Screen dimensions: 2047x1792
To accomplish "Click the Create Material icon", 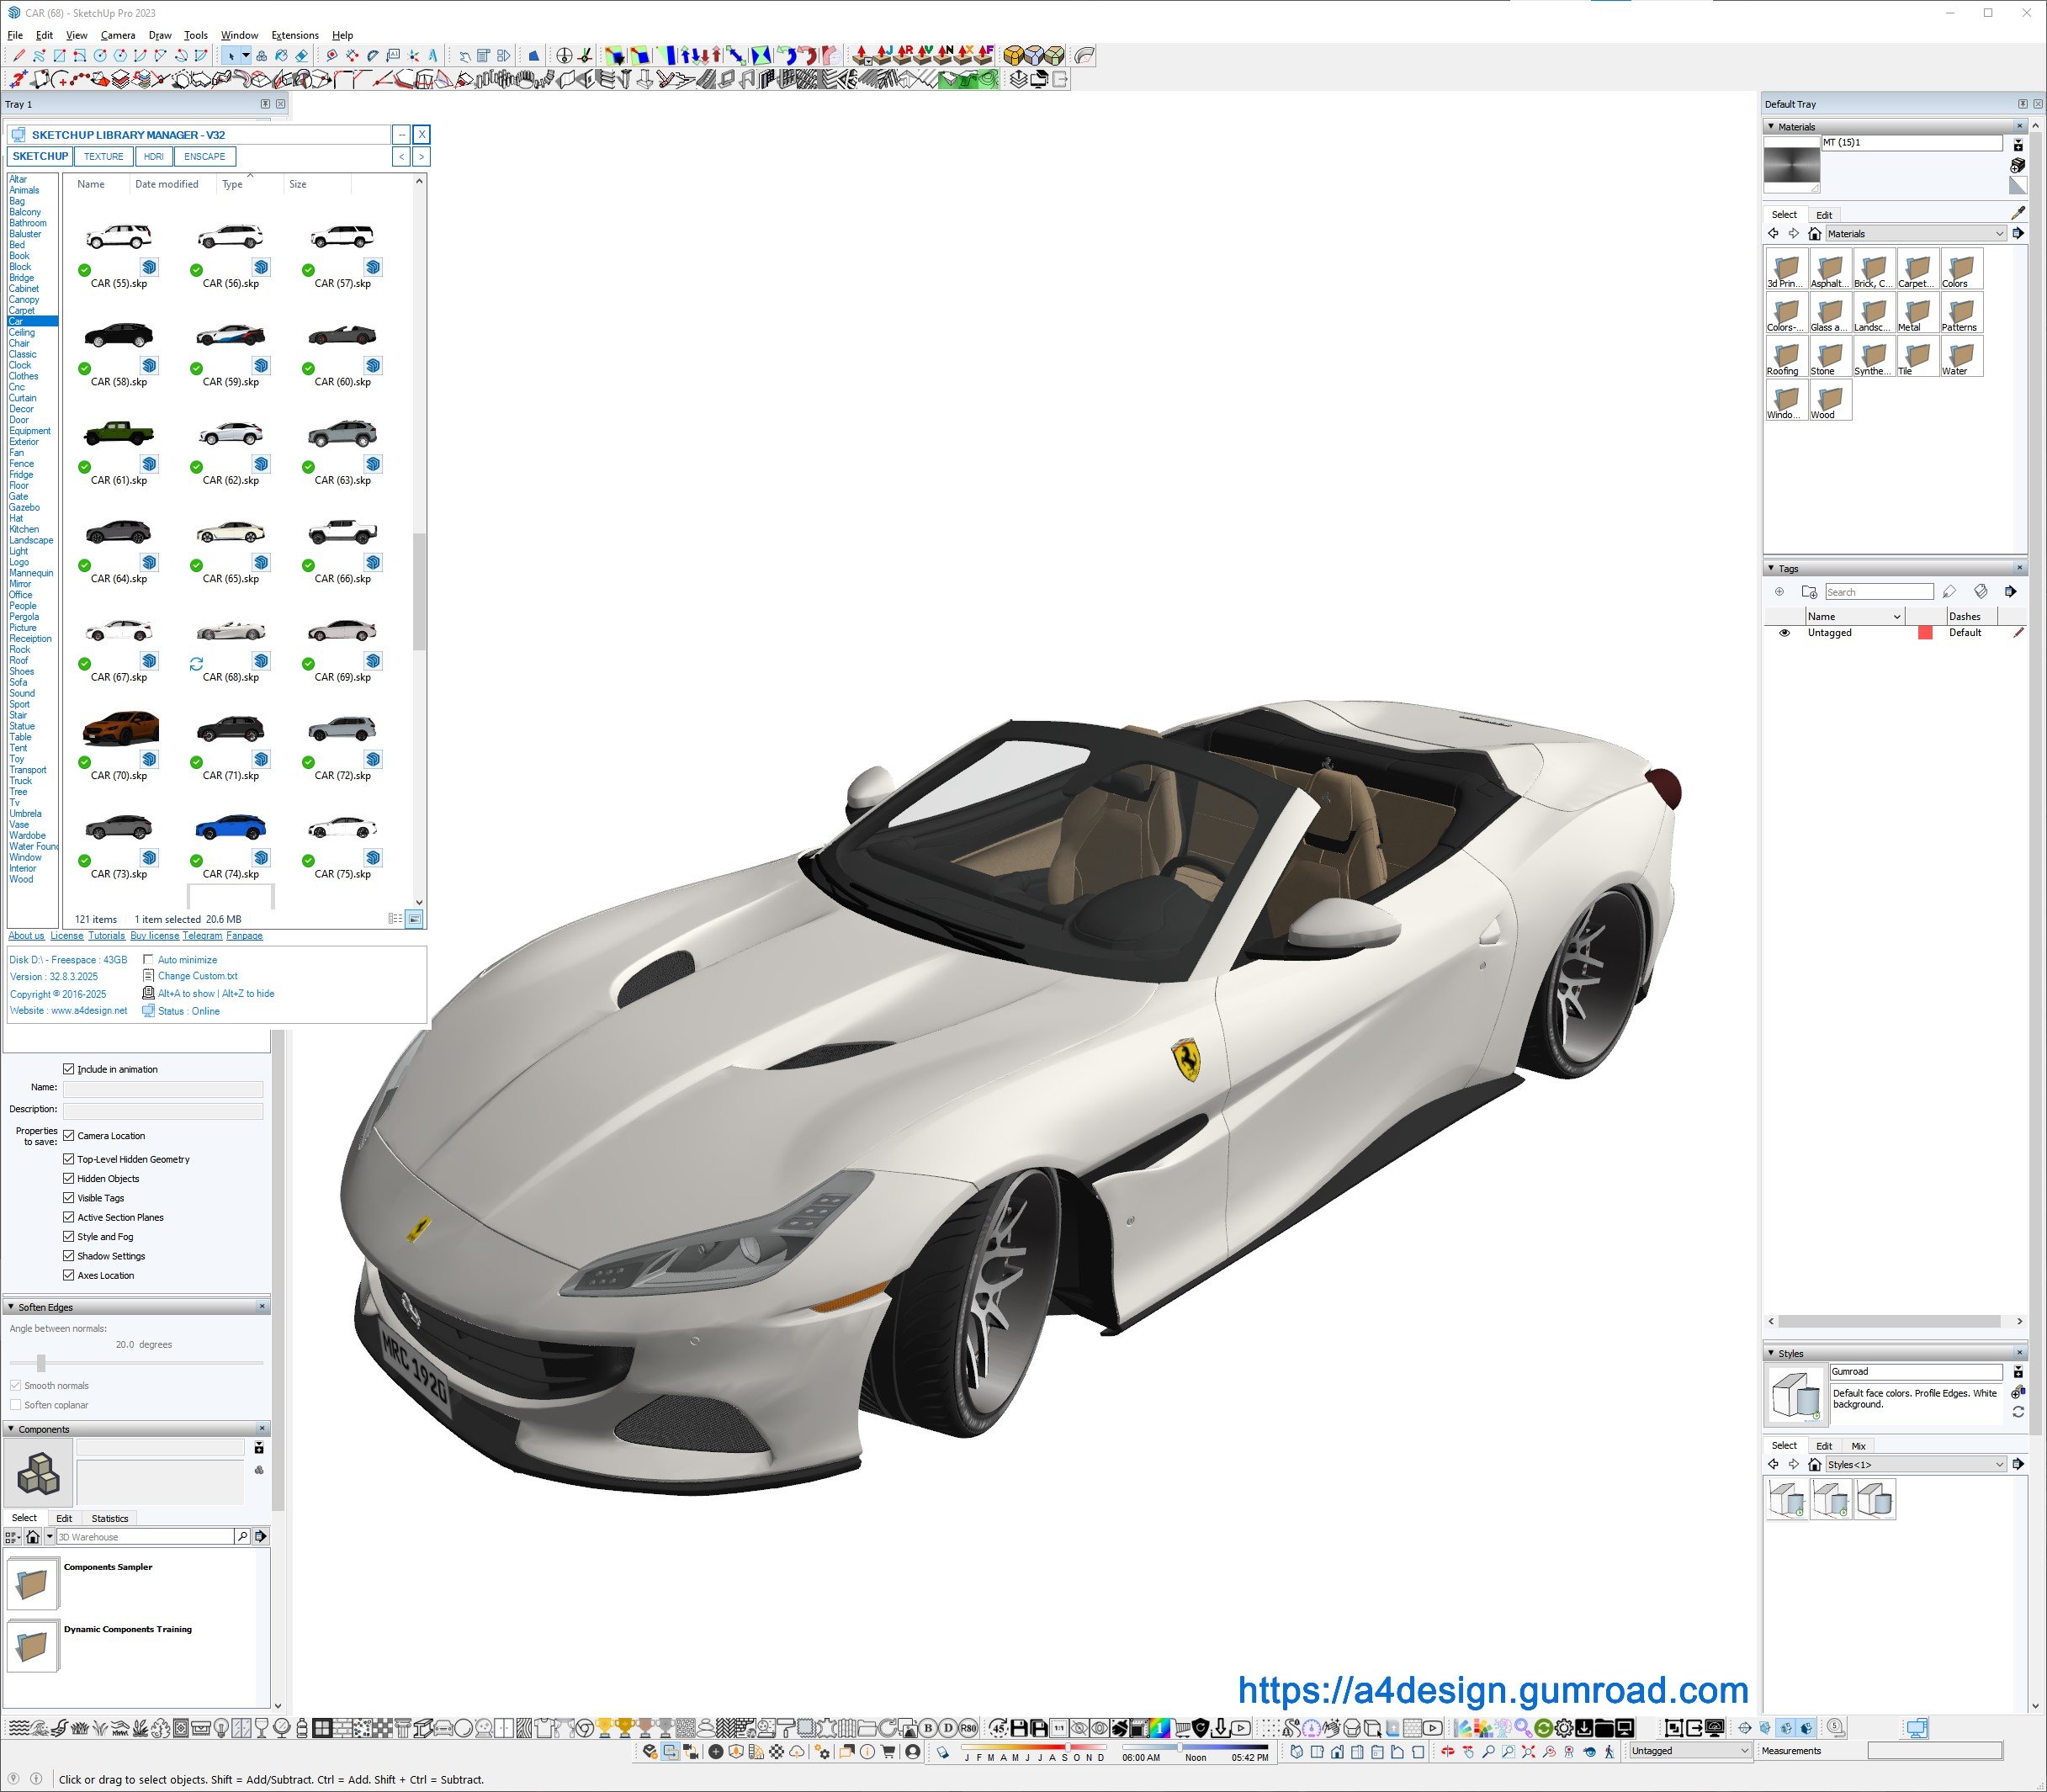I will (x=2017, y=165).
